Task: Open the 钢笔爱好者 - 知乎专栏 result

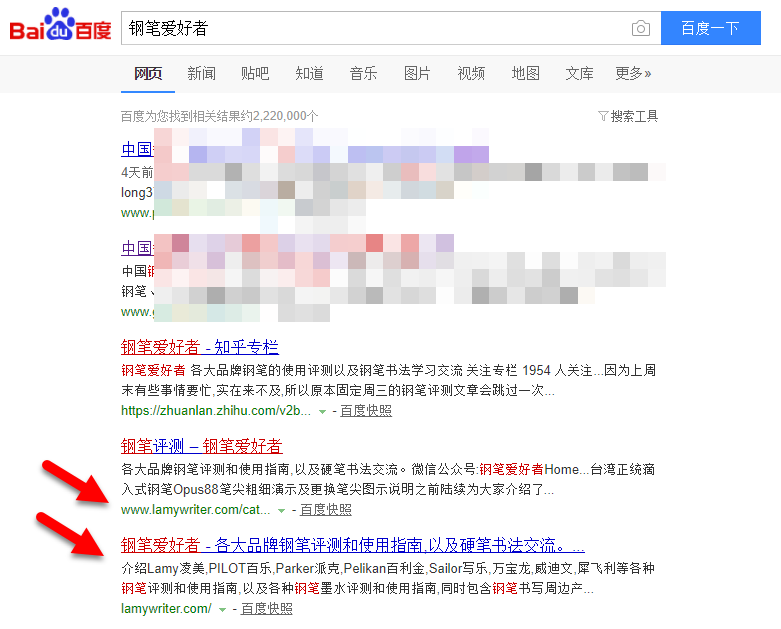Action: 200,347
